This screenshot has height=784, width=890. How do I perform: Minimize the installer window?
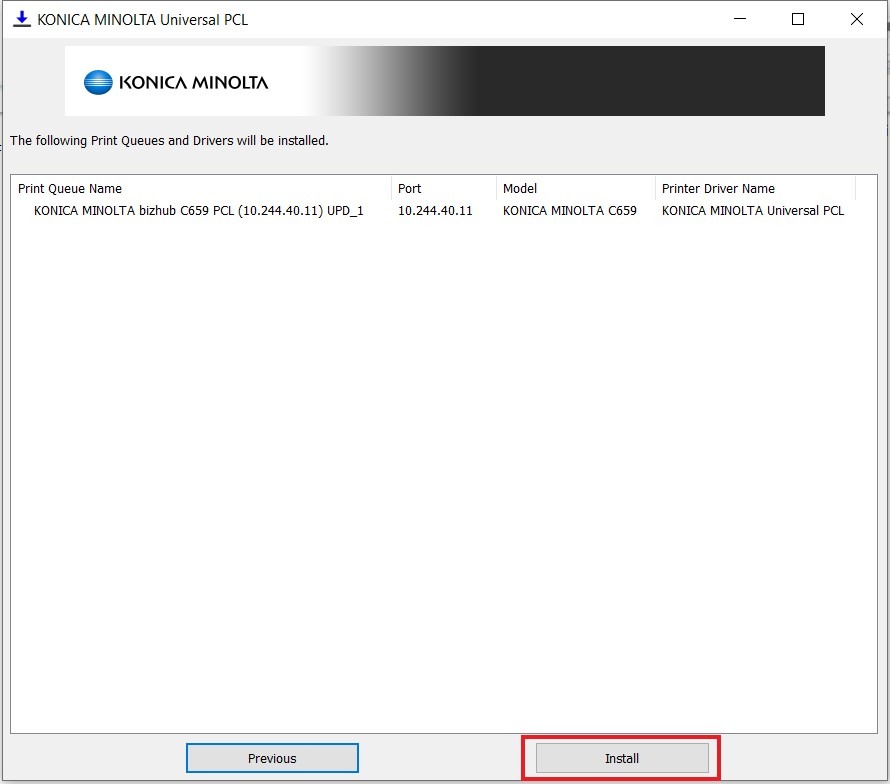[739, 19]
